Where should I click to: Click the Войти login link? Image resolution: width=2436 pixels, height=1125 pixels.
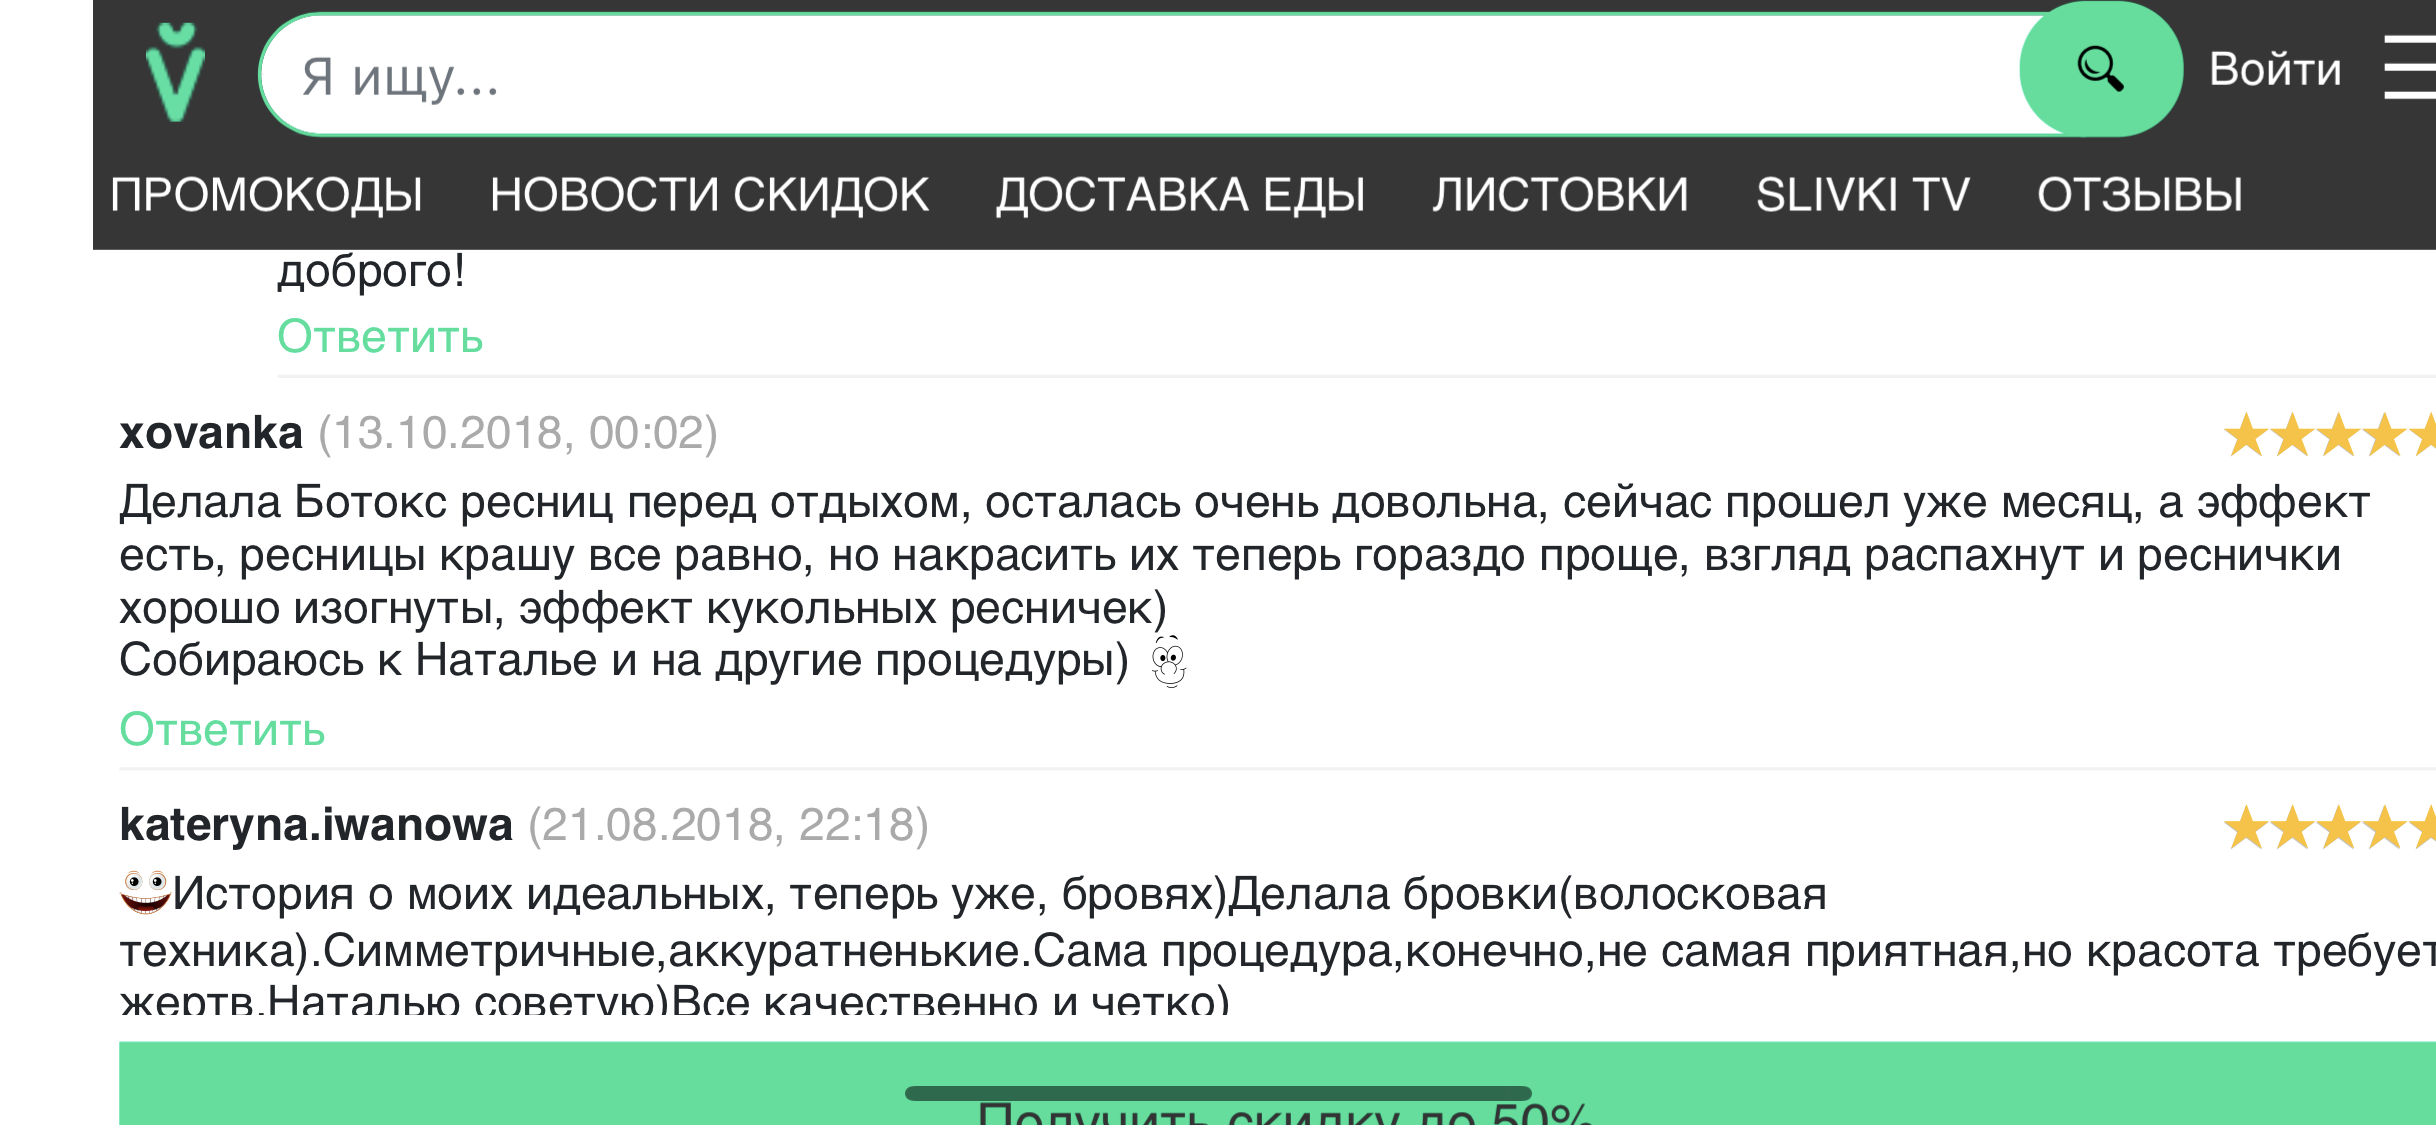(2275, 70)
